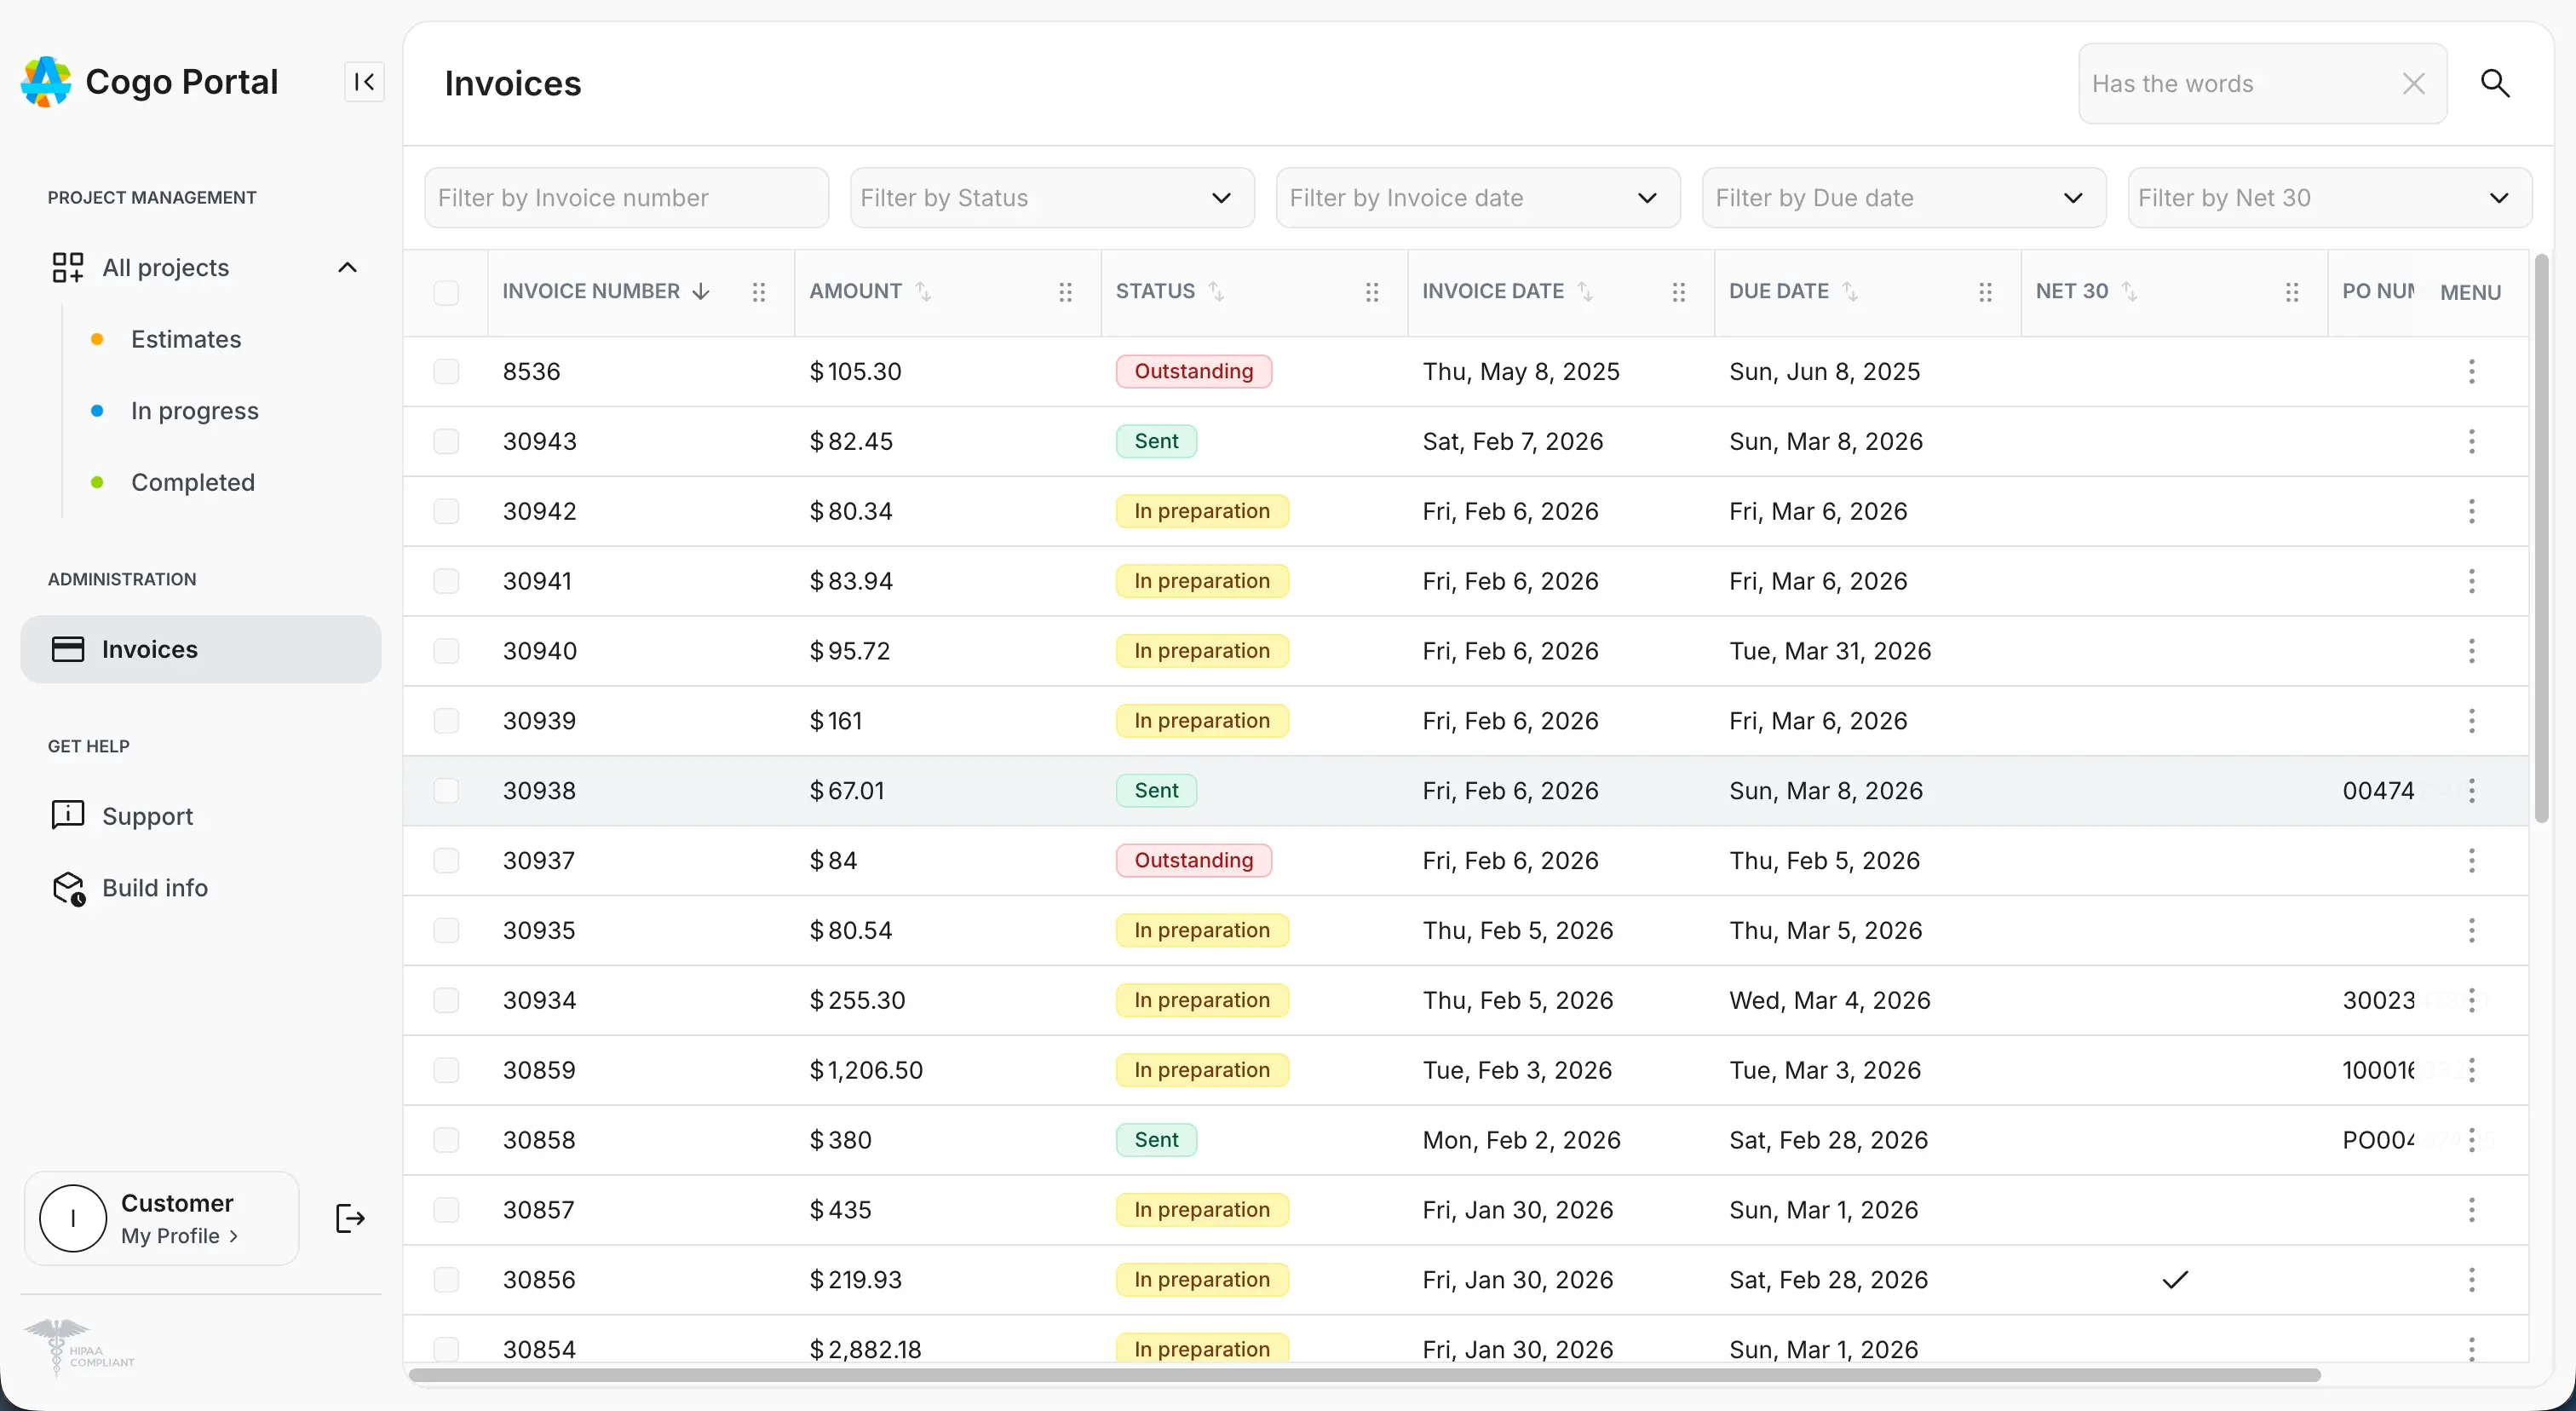Click Outstanding status badge for 8536
The width and height of the screenshot is (2576, 1411).
point(1194,371)
